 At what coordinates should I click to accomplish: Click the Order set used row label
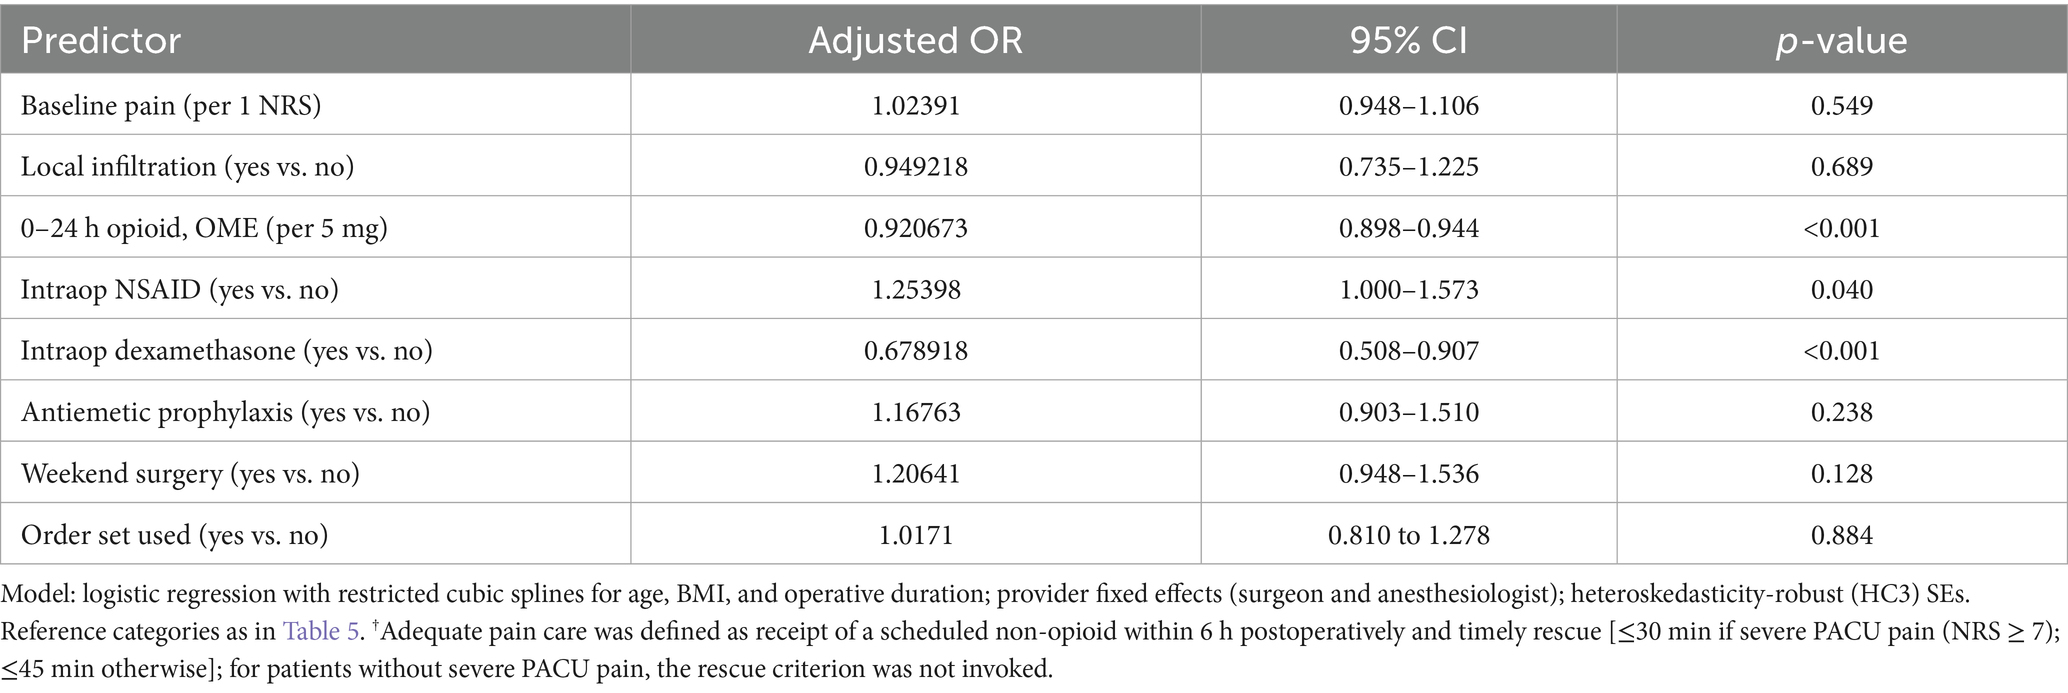click(175, 535)
